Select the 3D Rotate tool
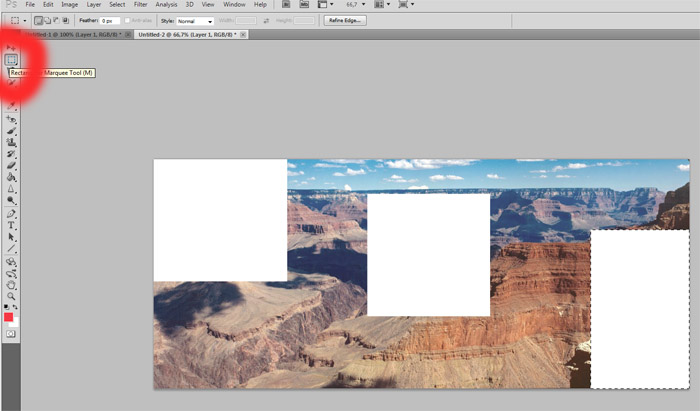The width and height of the screenshot is (700, 411). (x=11, y=262)
